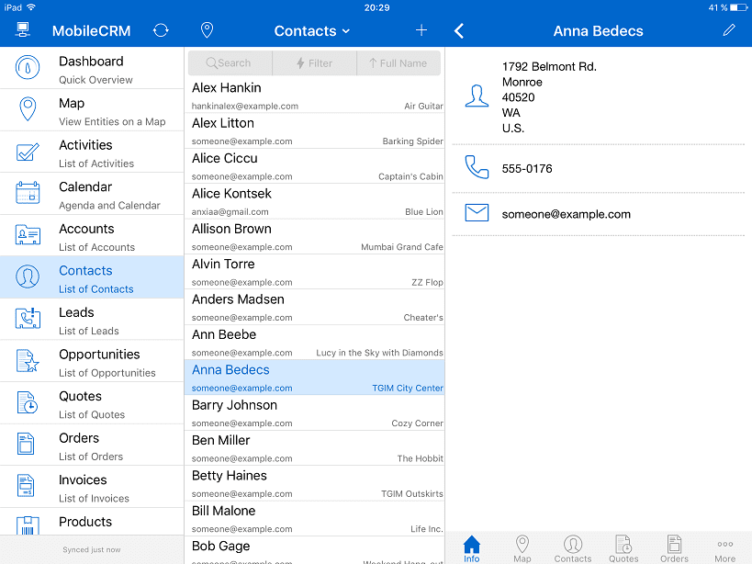Open Opportunities in the sidebar
The height and width of the screenshot is (564, 752).
(x=92, y=362)
